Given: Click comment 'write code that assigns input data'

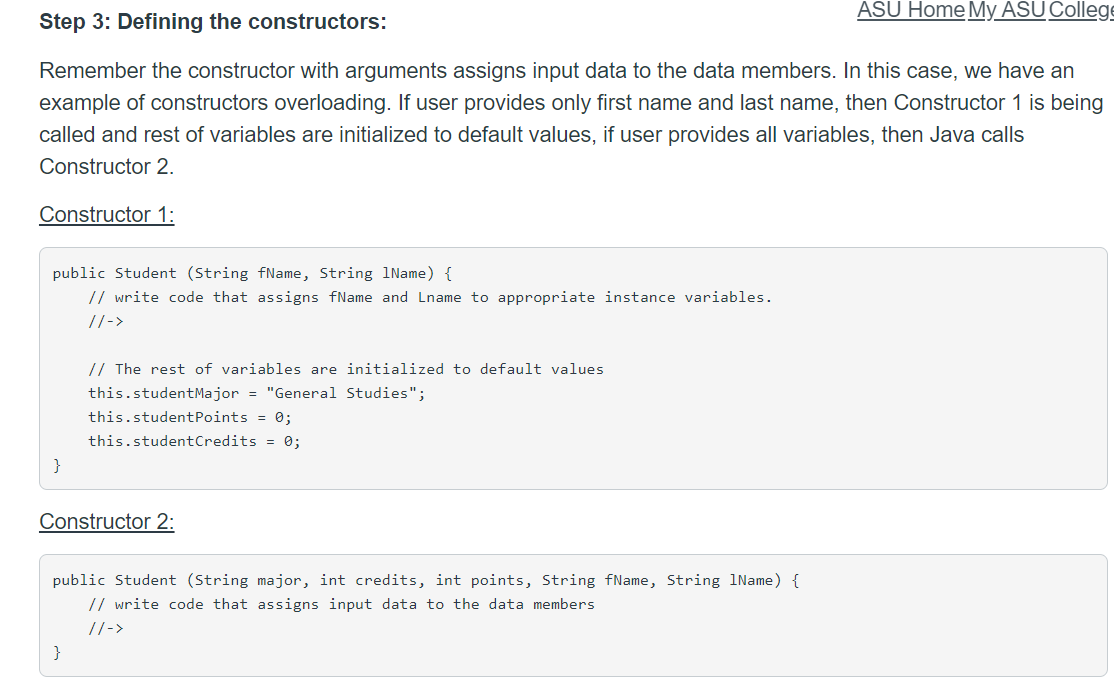Looking at the screenshot, I should (x=341, y=605).
